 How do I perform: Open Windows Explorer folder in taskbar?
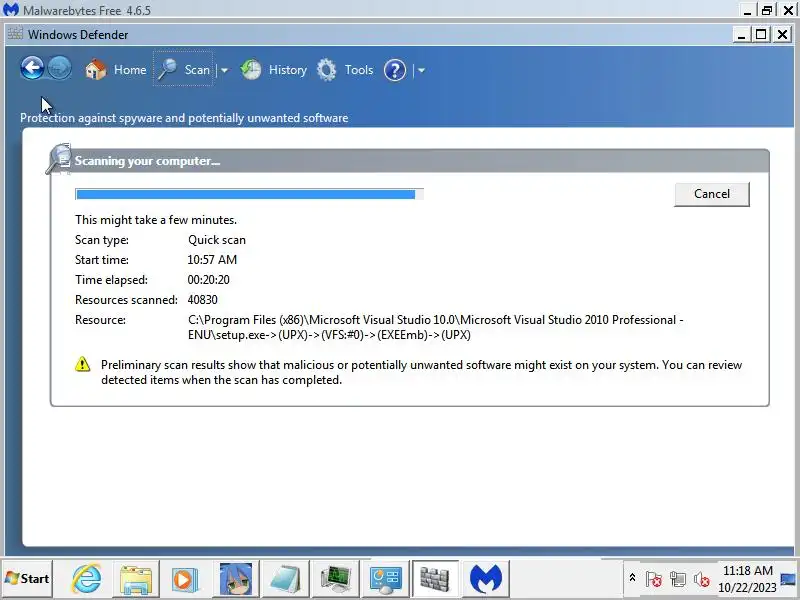click(136, 579)
